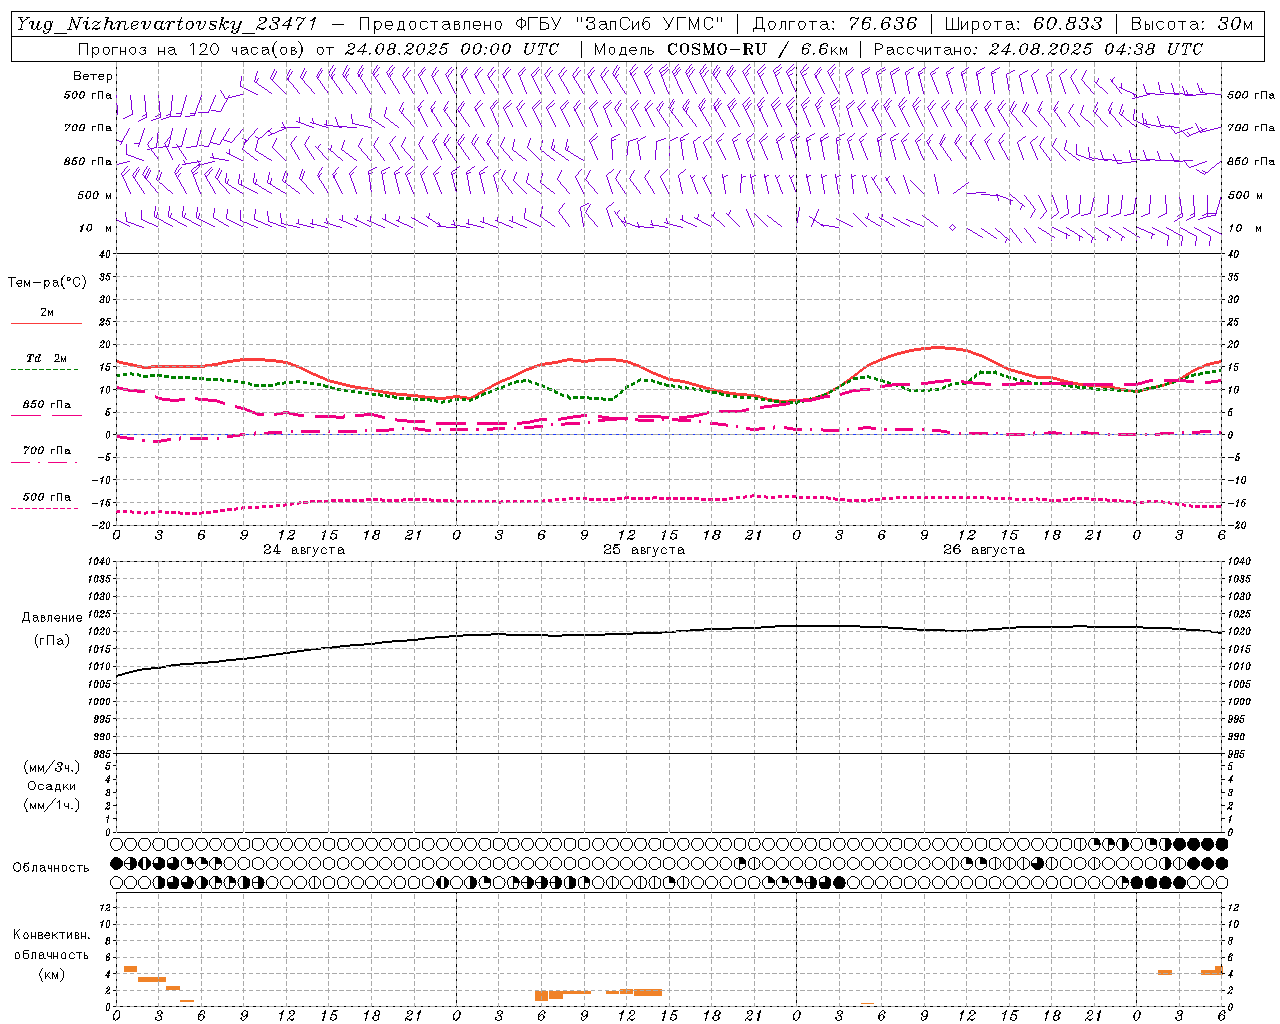Click the 850 гПа legend label in the temperature legend

click(47, 405)
